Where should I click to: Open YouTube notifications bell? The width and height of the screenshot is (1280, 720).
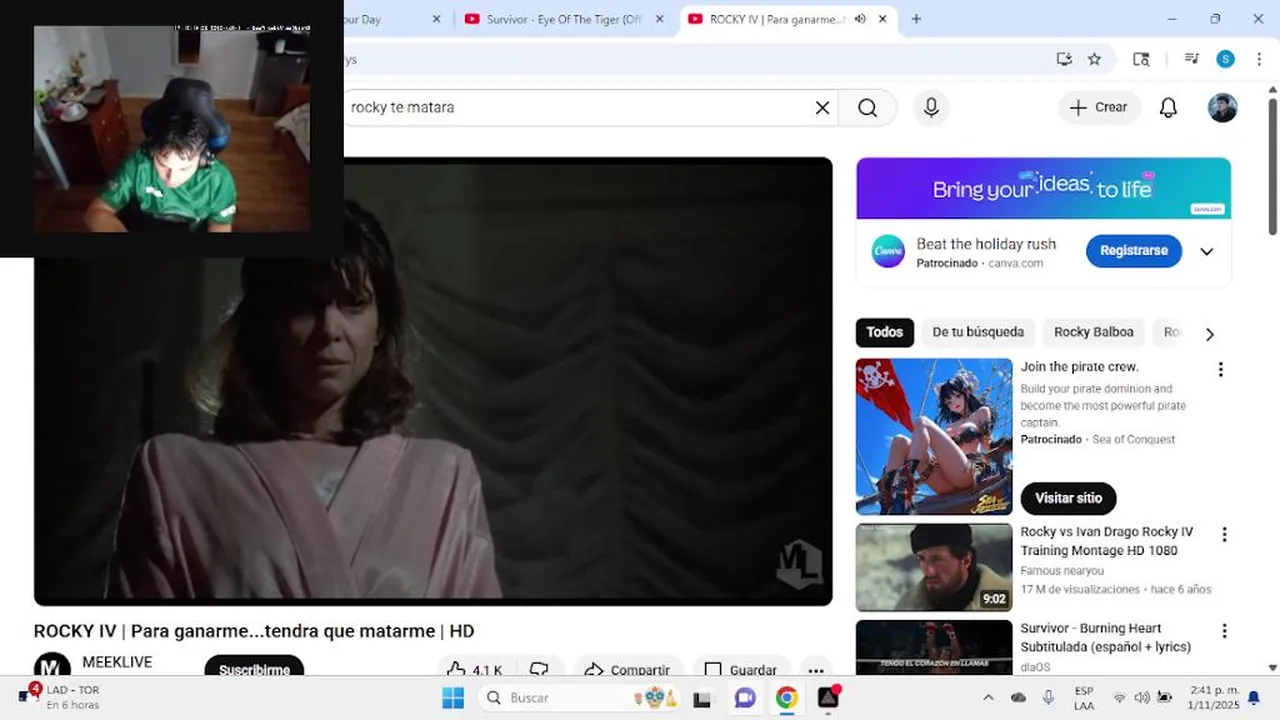(x=1168, y=108)
